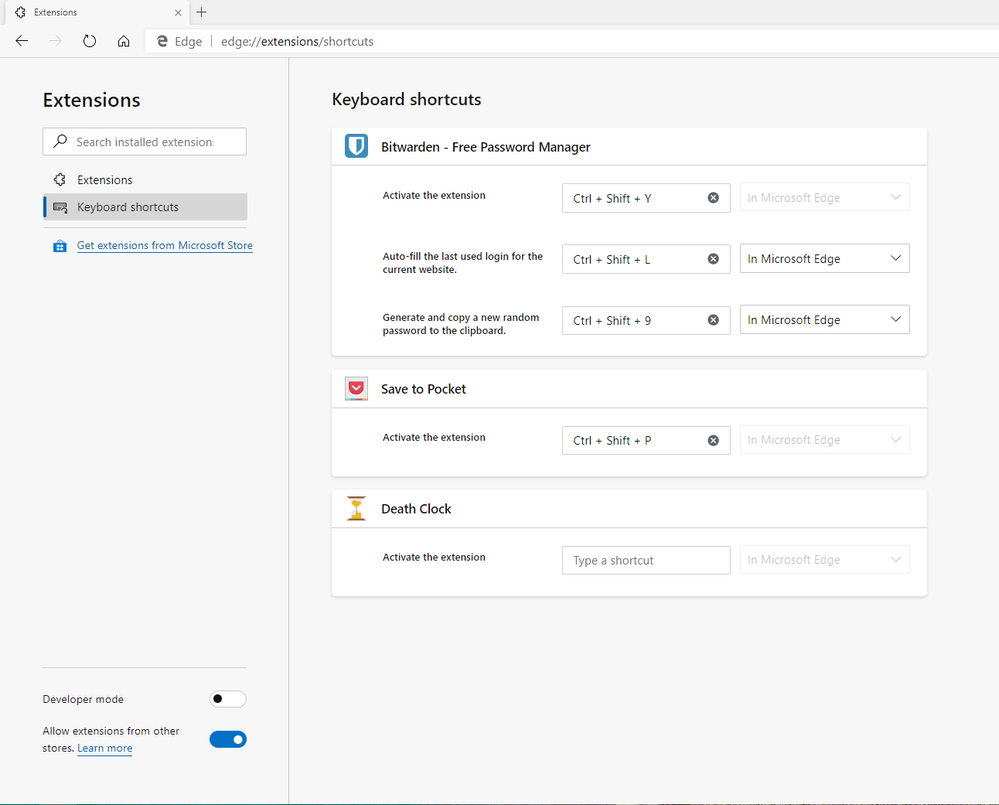Click the Ctrl + Shift + 9 shortcut field
The width and height of the screenshot is (999, 805).
[x=646, y=320]
